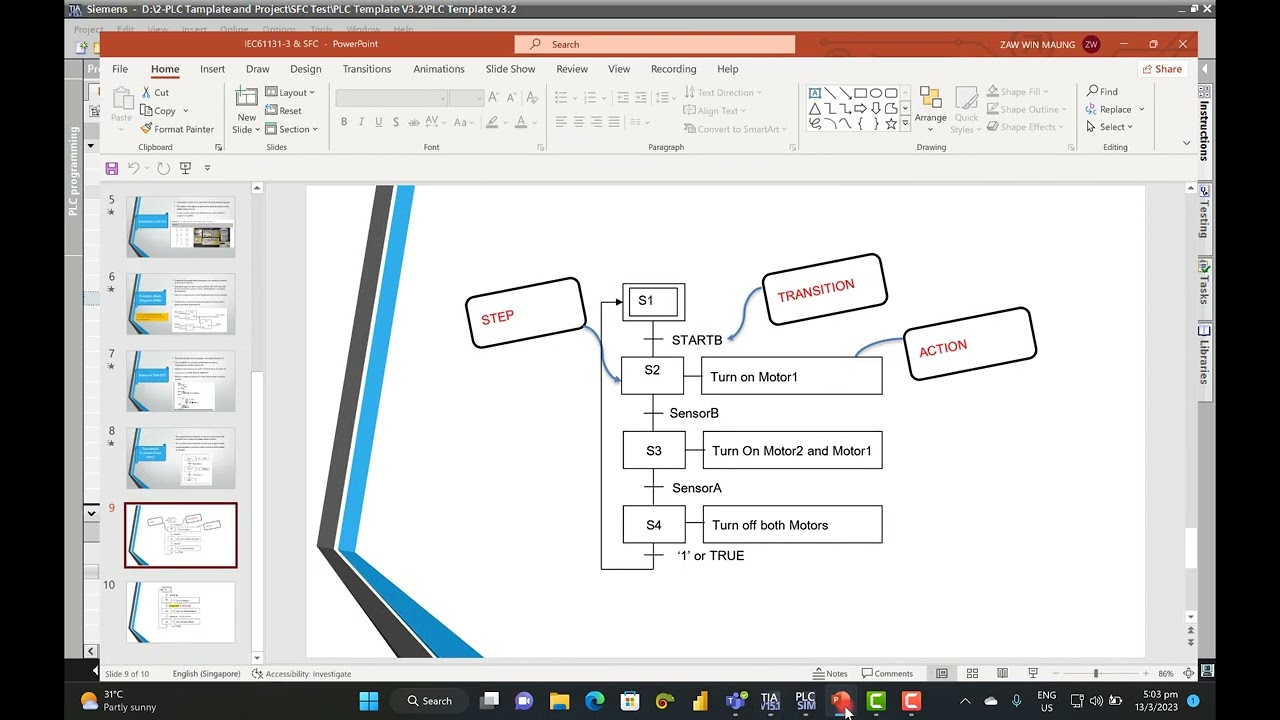Select slide 10 thumbnail

click(x=180, y=612)
